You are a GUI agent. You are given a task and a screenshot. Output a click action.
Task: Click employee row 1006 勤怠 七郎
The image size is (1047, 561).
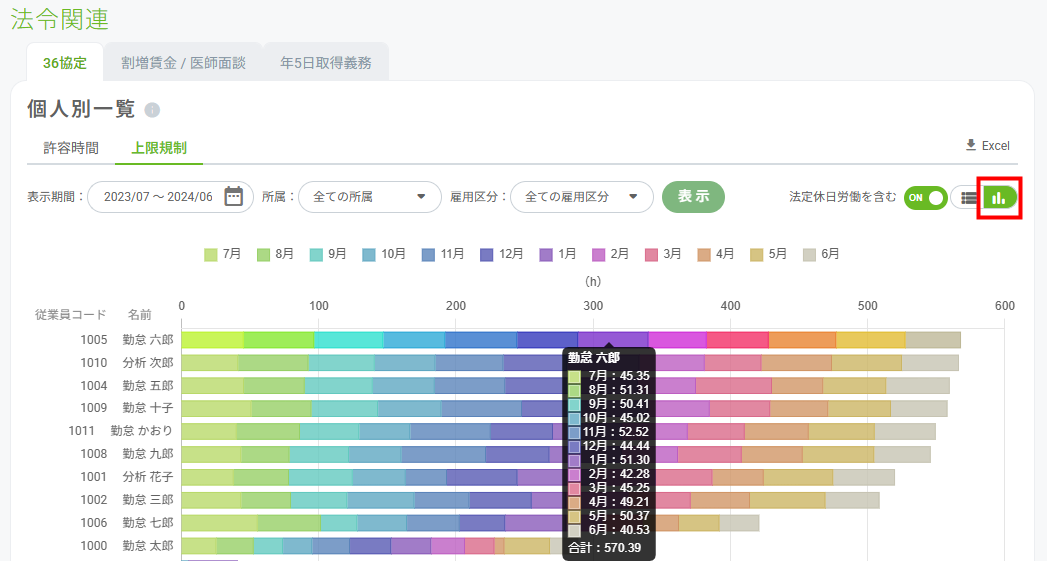click(127, 522)
